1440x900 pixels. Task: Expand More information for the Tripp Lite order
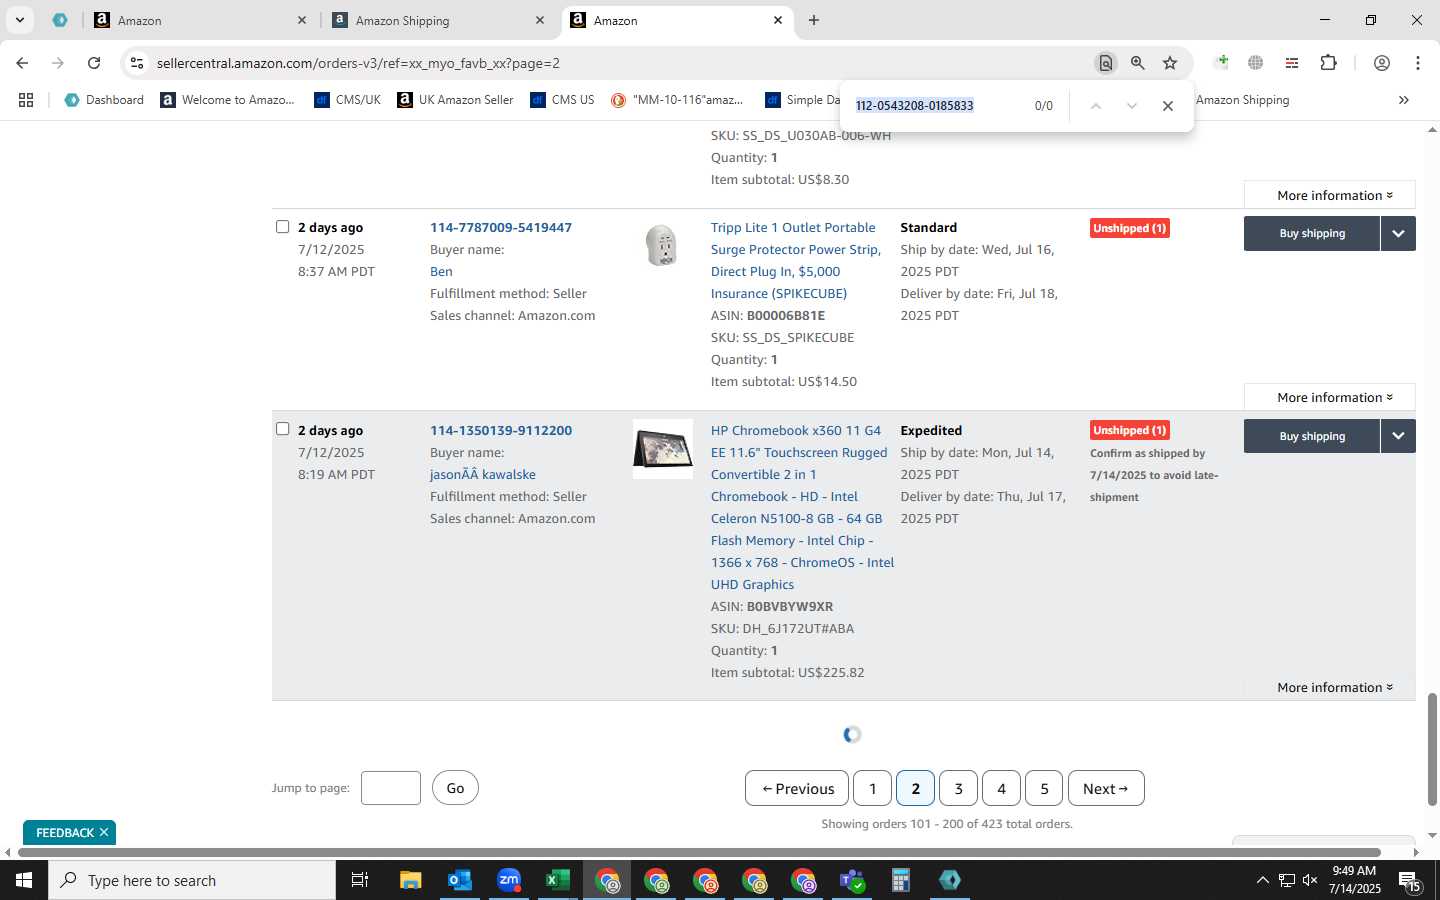click(1330, 397)
